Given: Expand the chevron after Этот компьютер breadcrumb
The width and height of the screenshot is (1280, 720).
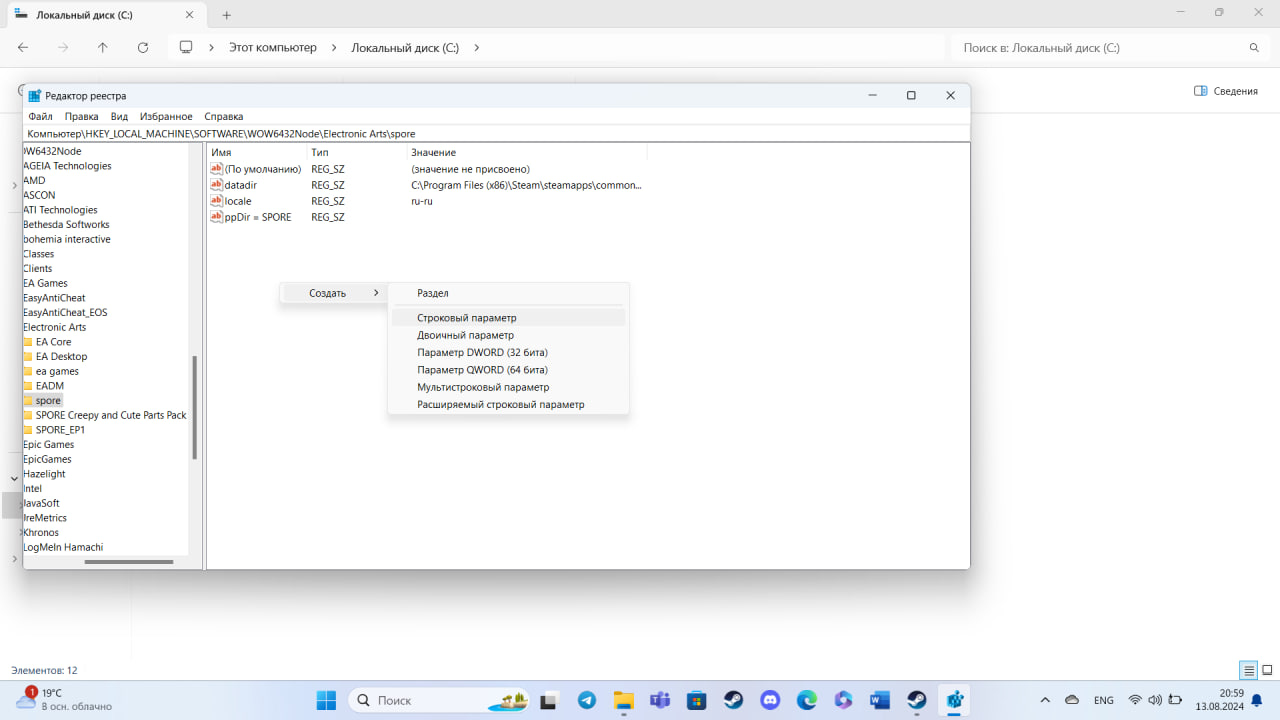Looking at the screenshot, I should [x=334, y=47].
